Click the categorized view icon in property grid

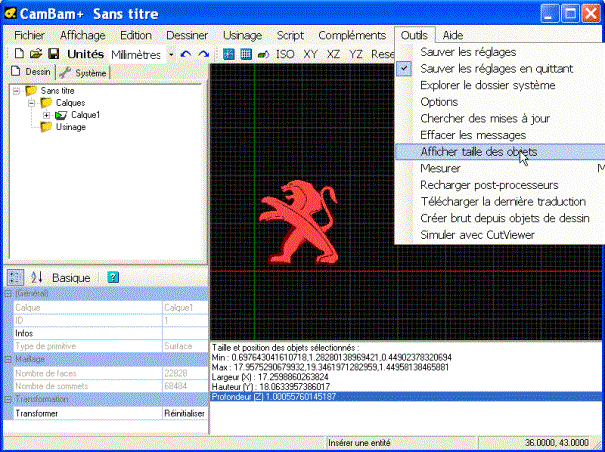[15, 278]
